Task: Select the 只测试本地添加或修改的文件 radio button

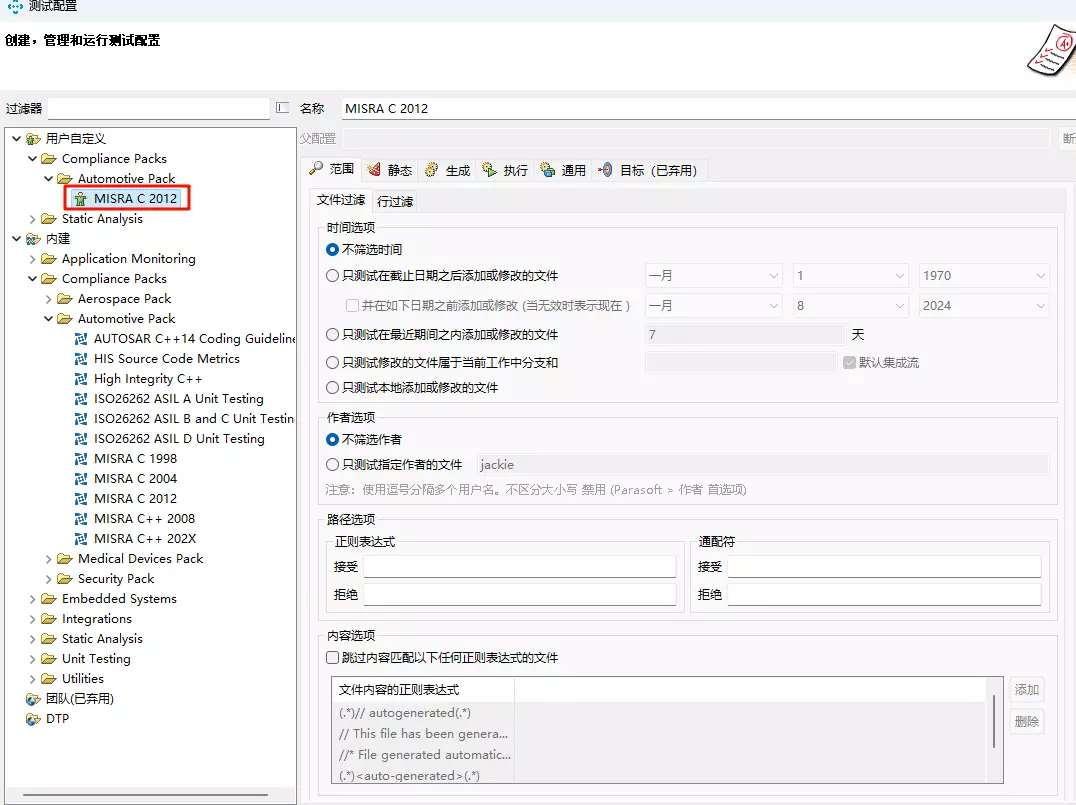Action: (333, 388)
